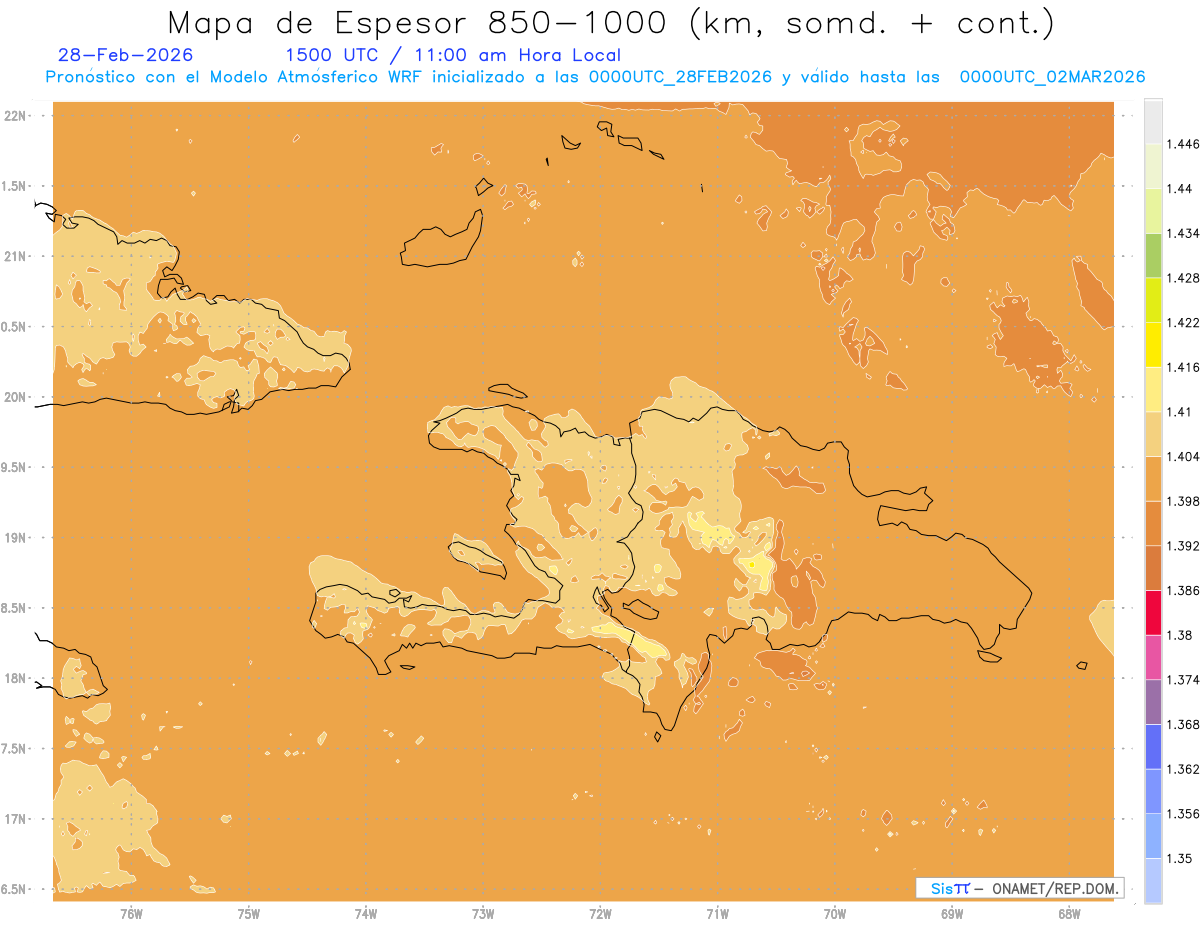Click the "71W" longitude label
Viewport: 1200px width, 927px height.
(718, 914)
